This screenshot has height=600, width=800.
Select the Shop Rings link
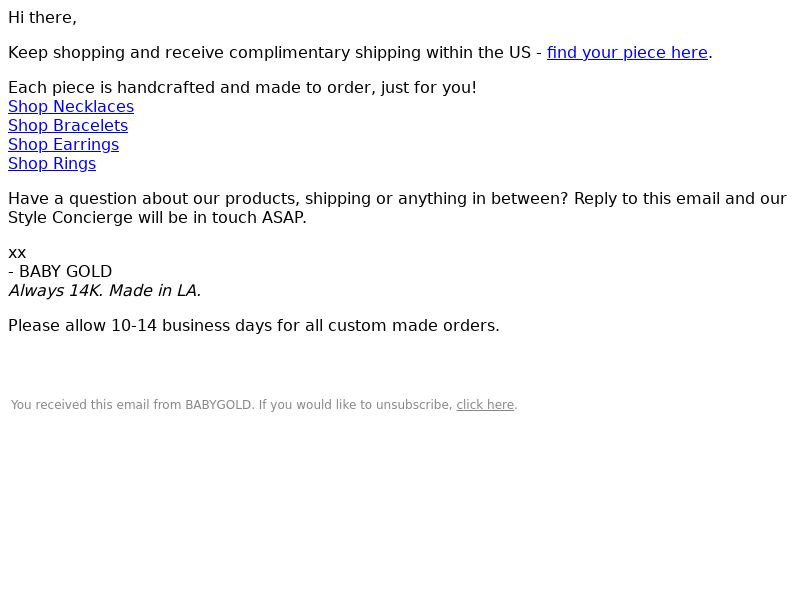click(52, 164)
